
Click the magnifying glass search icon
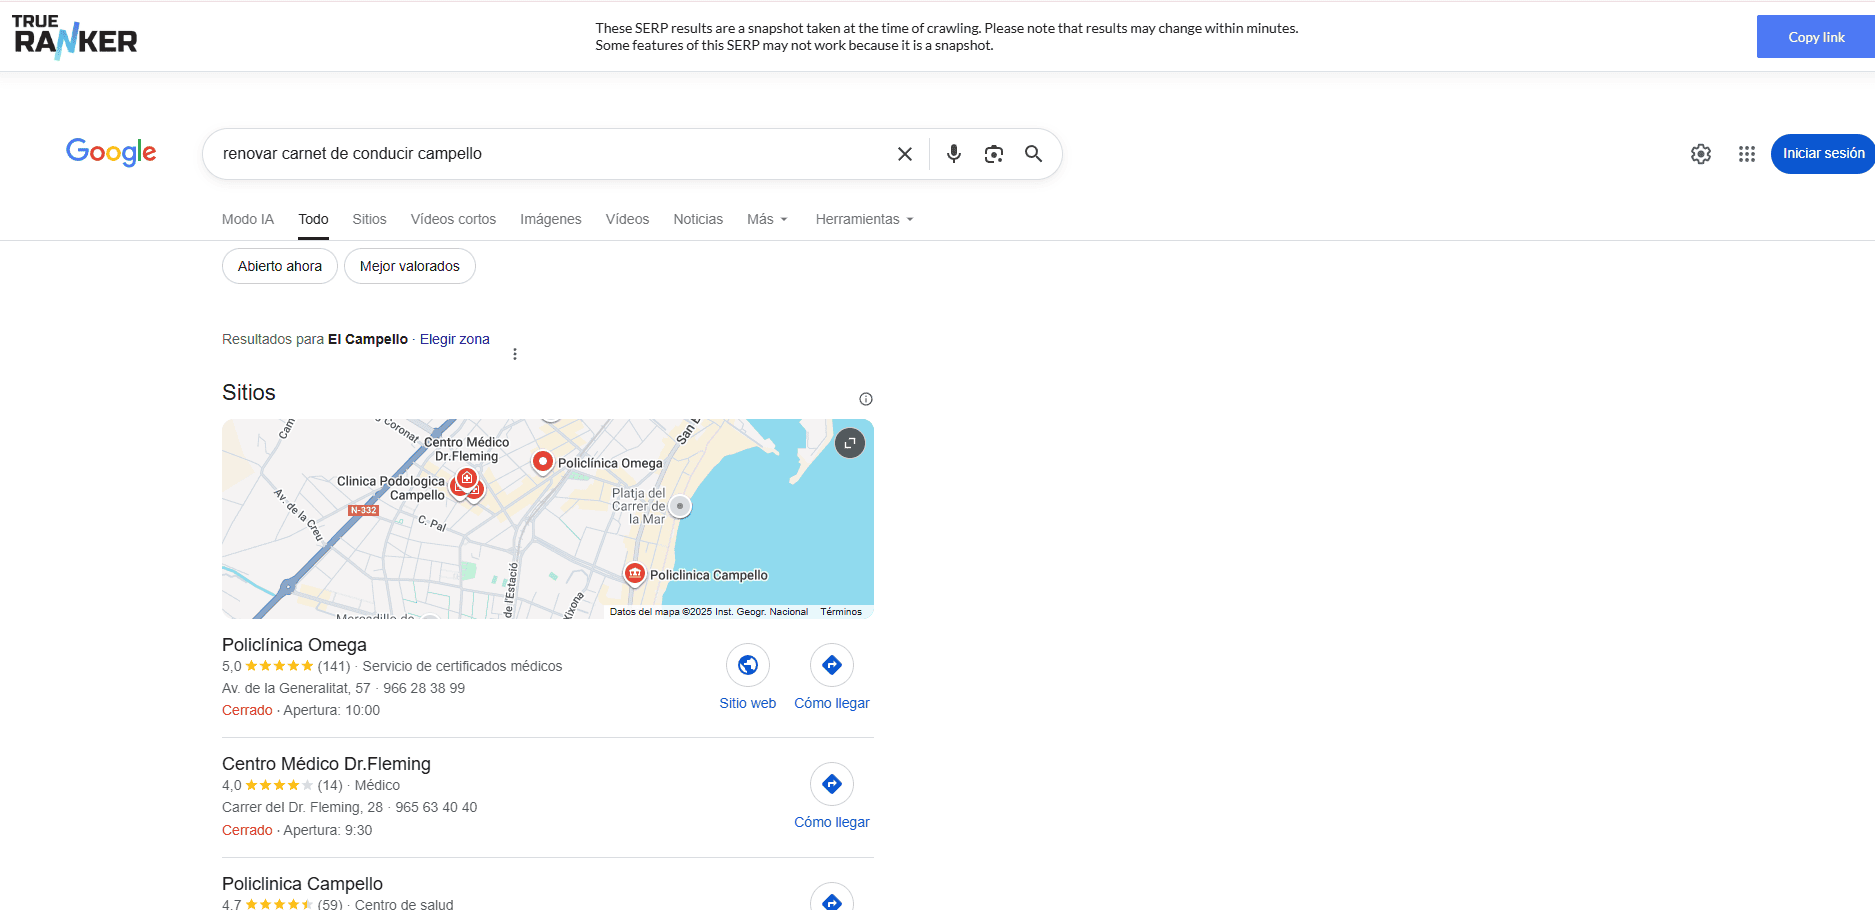pyautogui.click(x=1033, y=154)
